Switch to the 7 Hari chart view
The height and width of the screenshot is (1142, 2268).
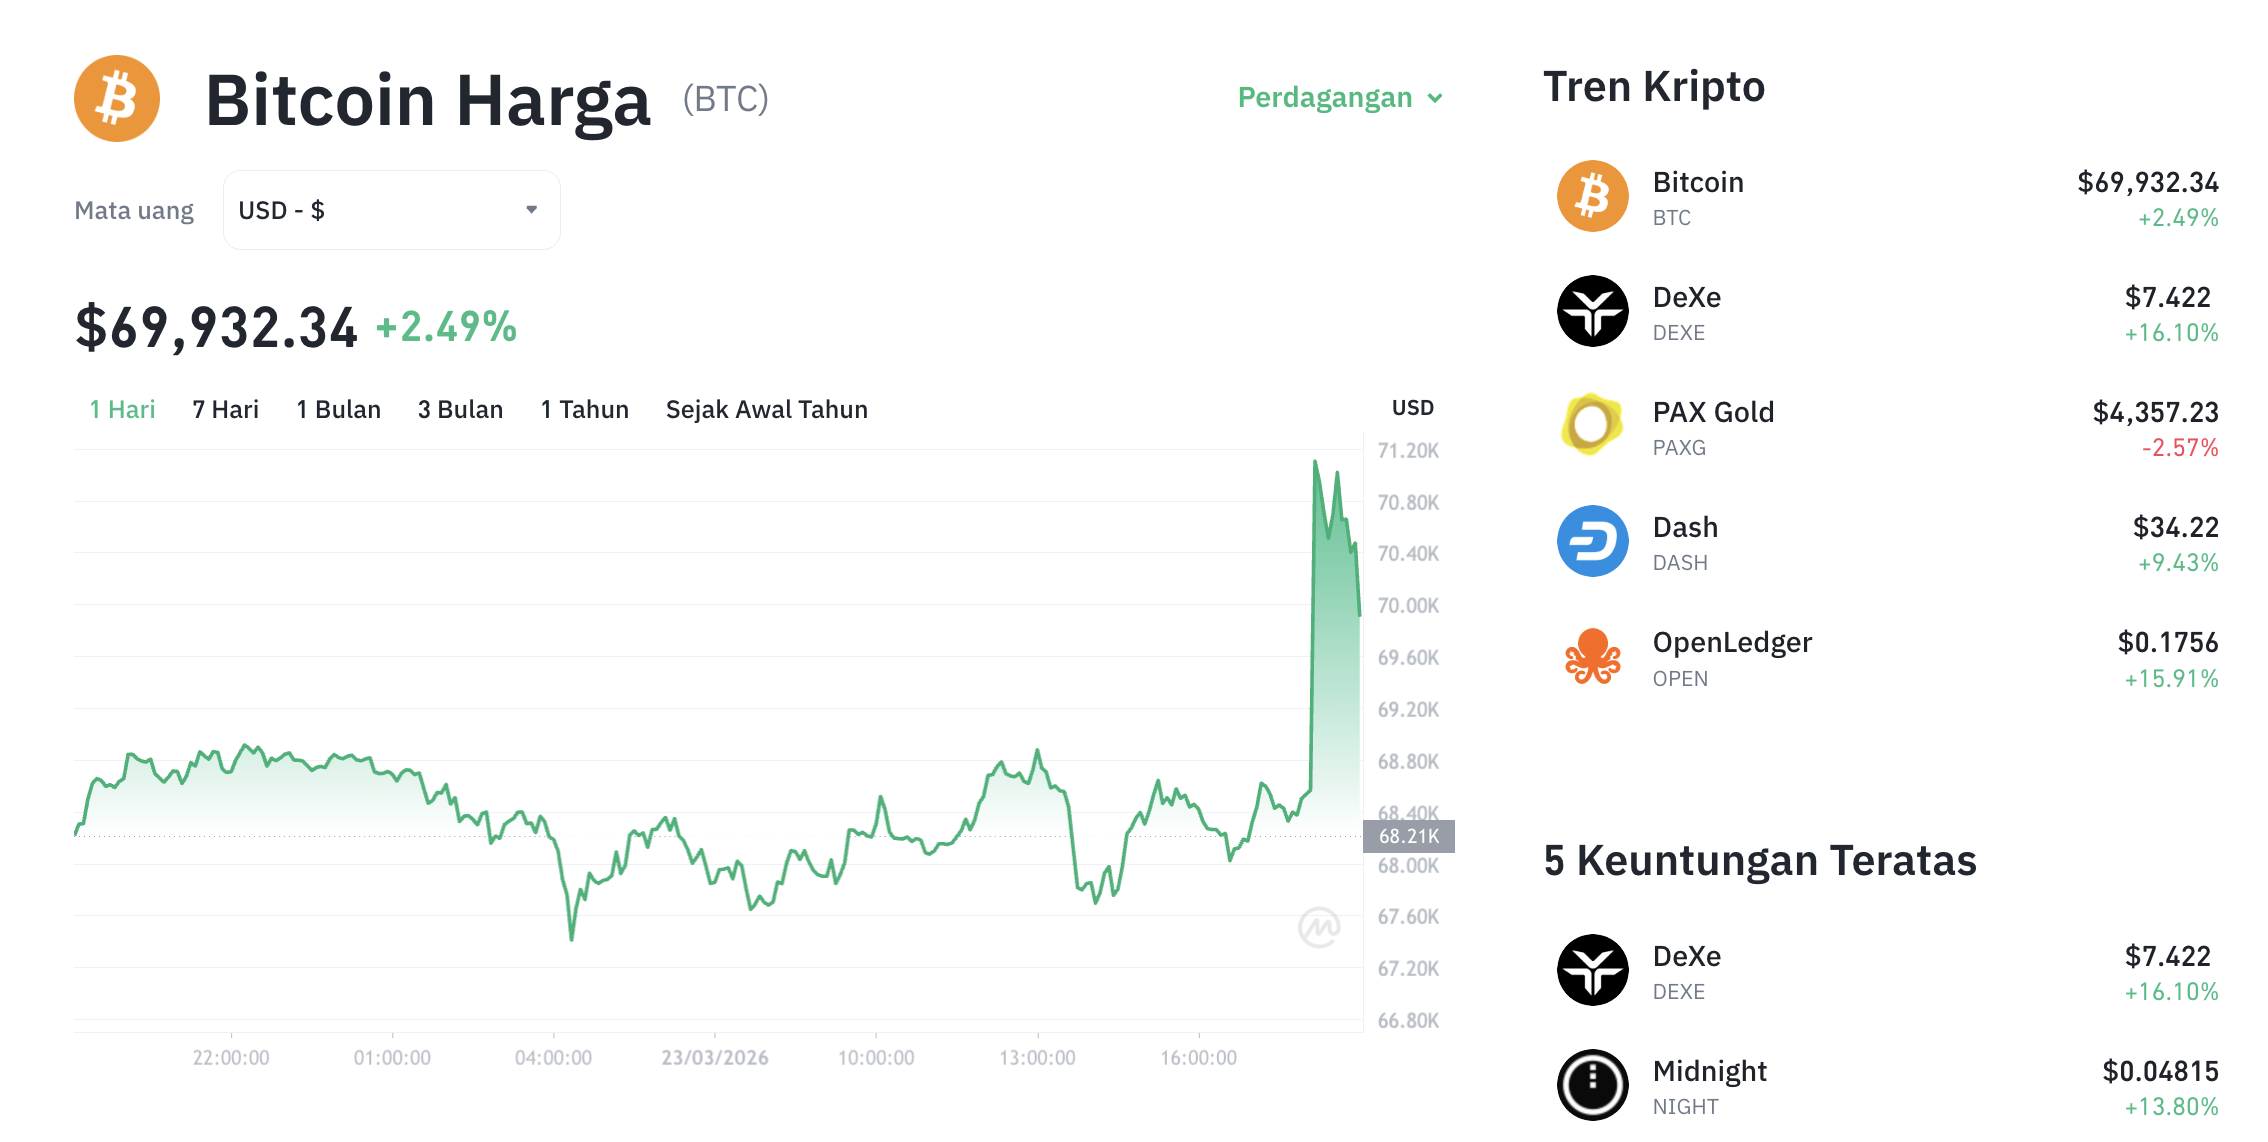pyautogui.click(x=225, y=409)
